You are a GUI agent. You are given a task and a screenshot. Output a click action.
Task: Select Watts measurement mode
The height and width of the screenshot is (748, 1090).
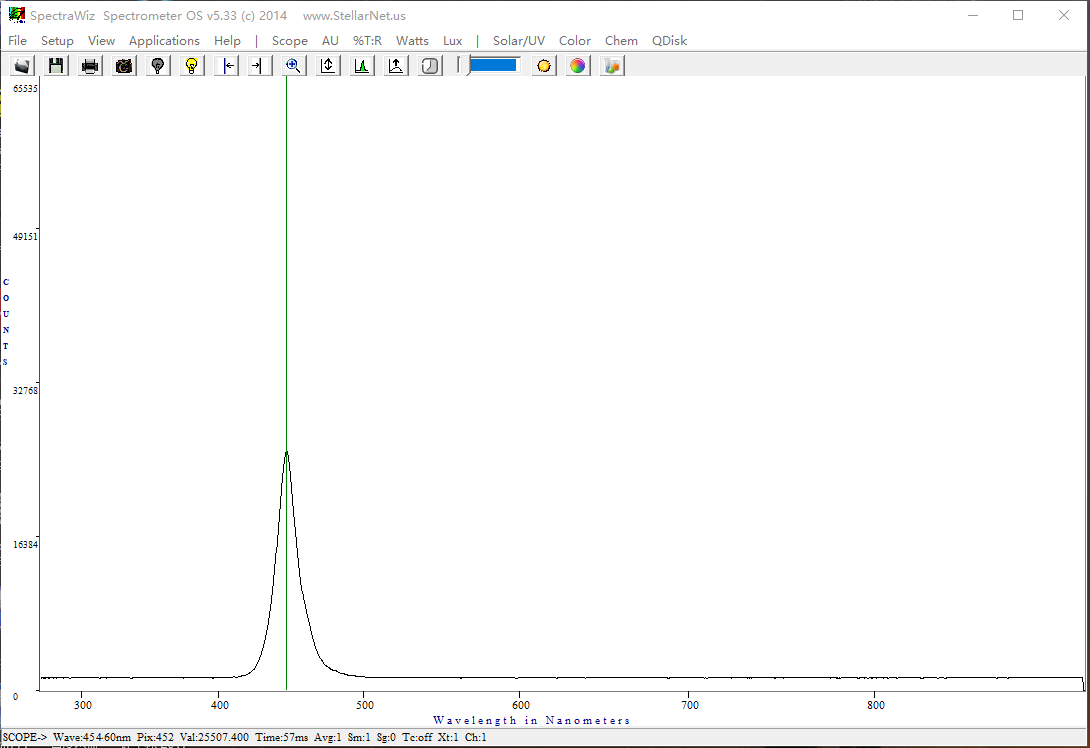[x=412, y=41]
